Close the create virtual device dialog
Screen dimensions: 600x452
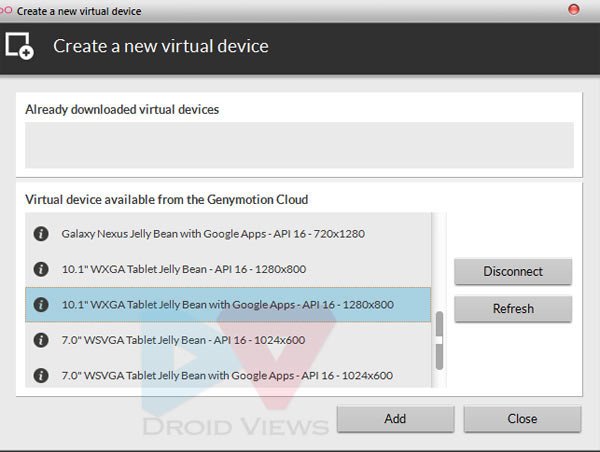pos(522,419)
